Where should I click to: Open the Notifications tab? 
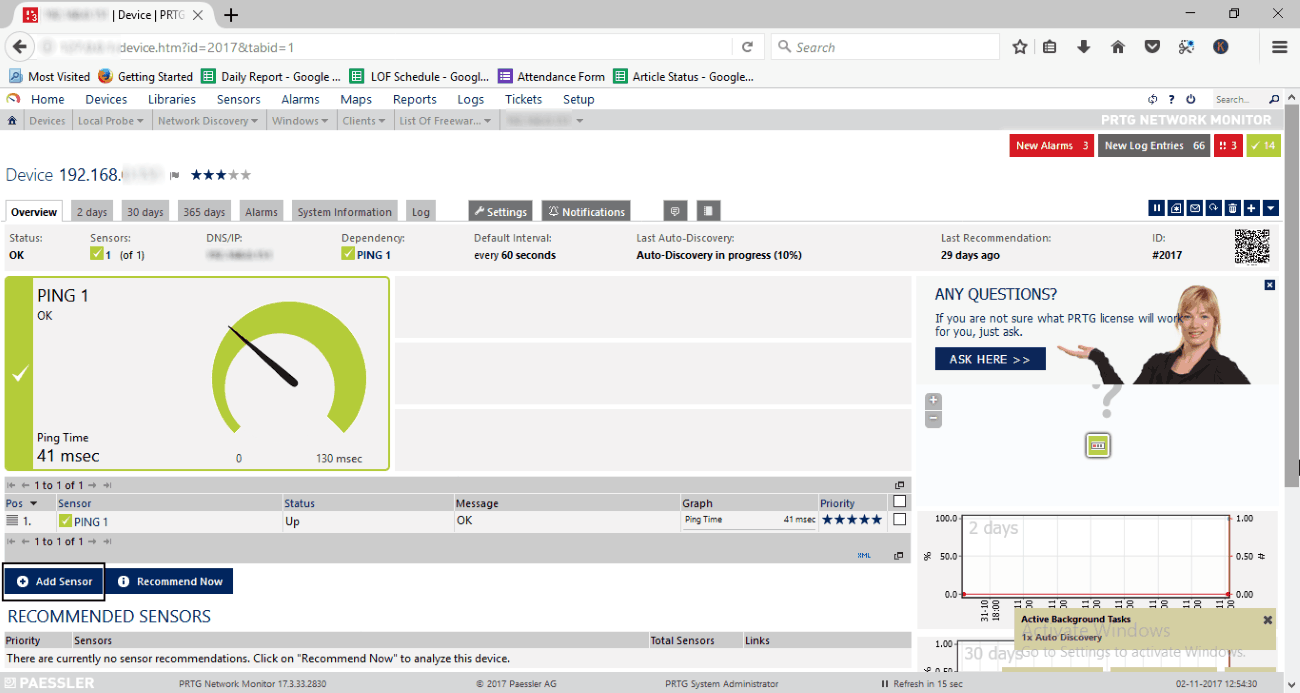pos(586,212)
